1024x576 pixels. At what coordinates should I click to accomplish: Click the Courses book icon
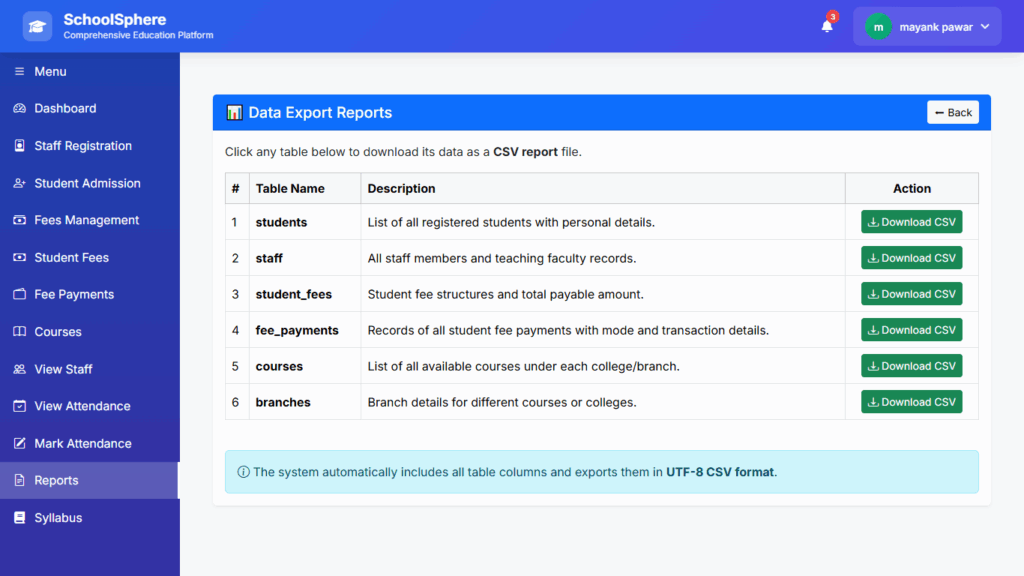[19, 332]
